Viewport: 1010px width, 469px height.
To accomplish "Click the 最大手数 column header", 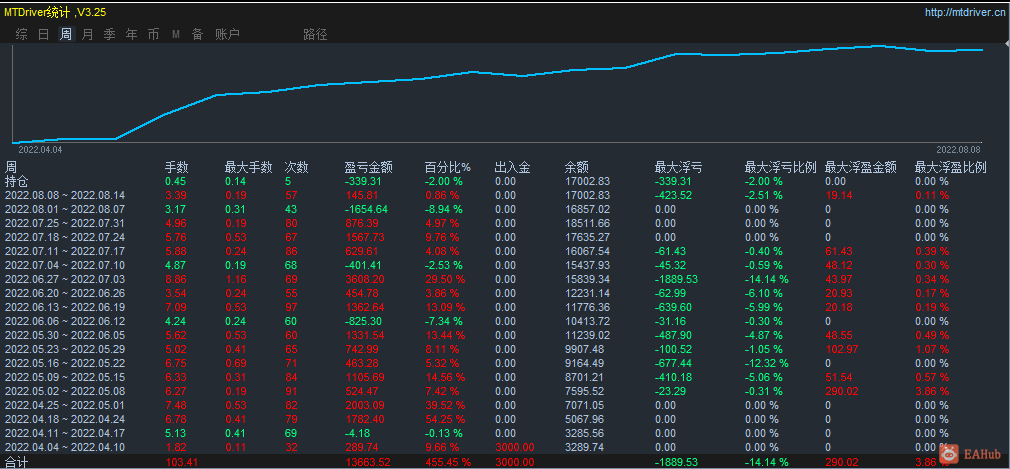I will click(x=248, y=168).
